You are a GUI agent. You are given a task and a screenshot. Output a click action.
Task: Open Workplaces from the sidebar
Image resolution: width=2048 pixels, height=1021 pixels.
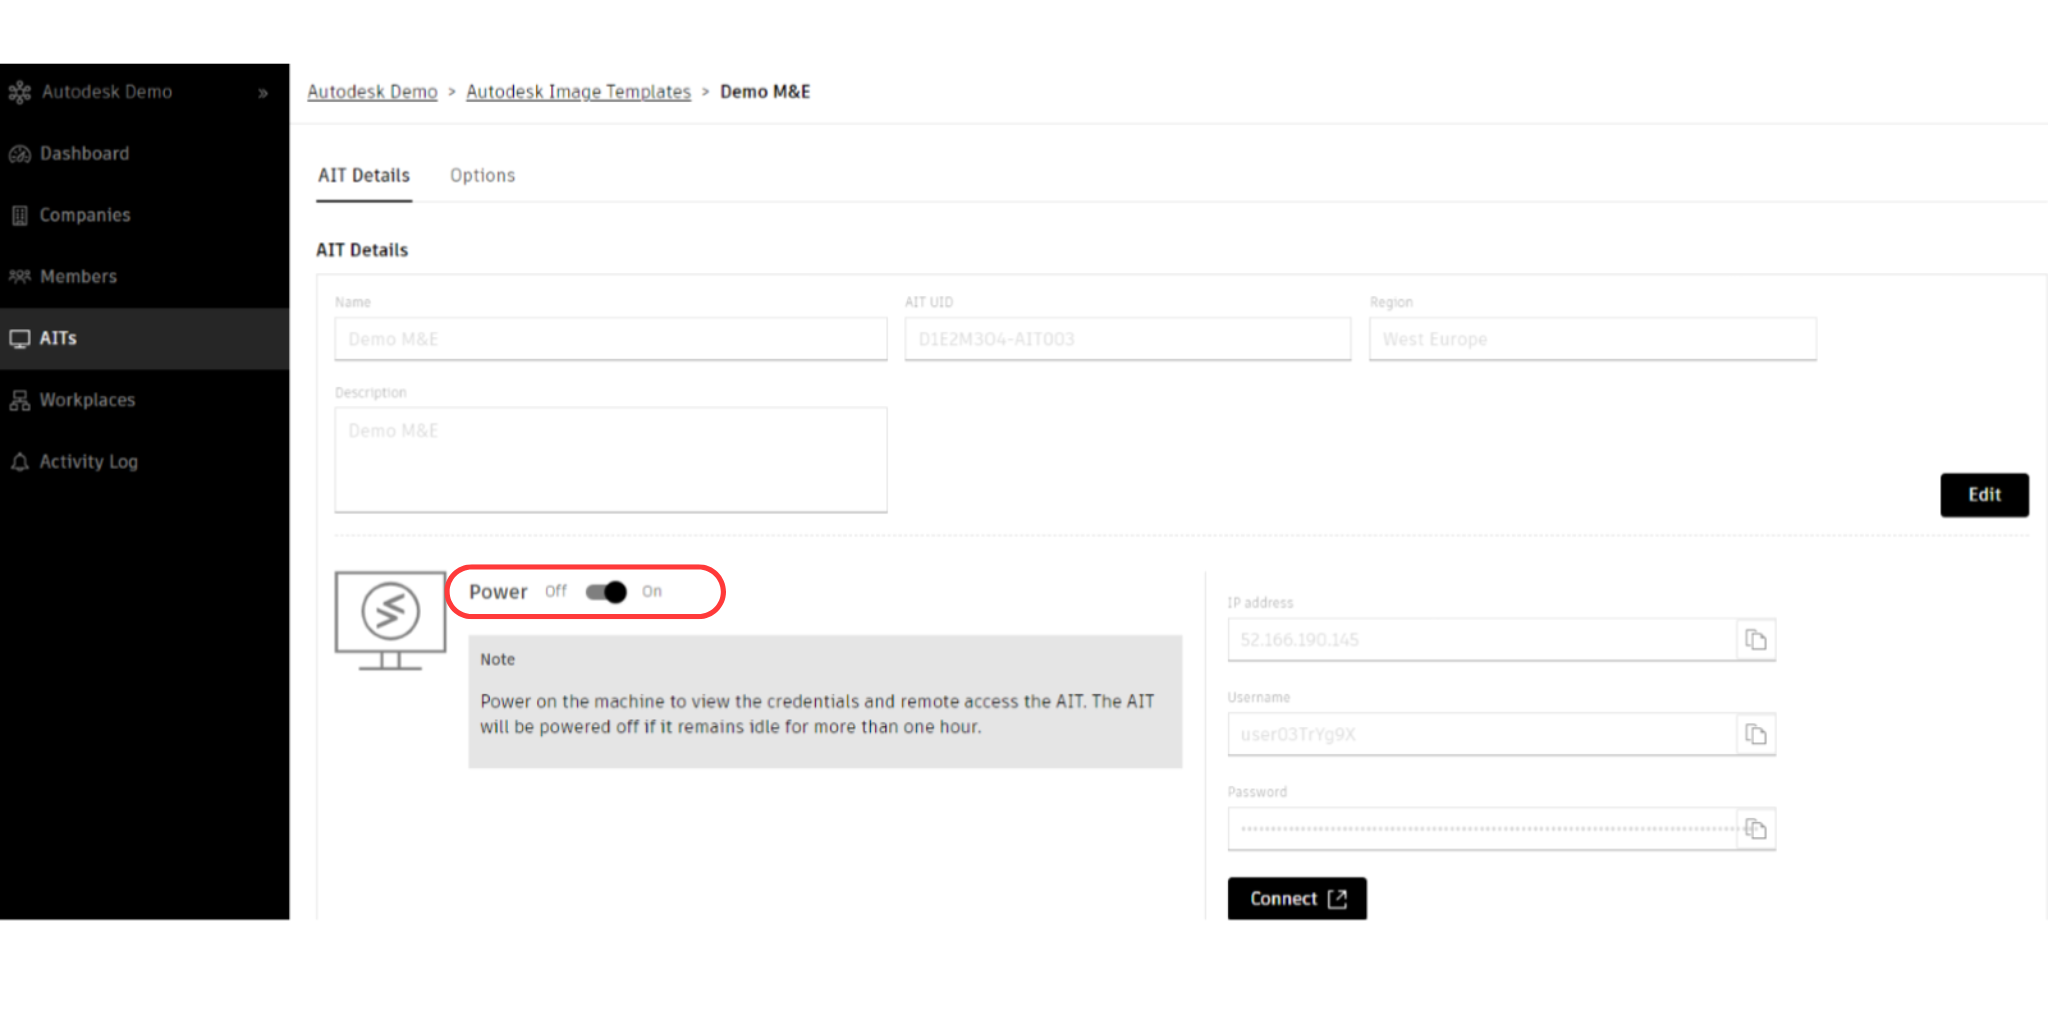point(145,400)
